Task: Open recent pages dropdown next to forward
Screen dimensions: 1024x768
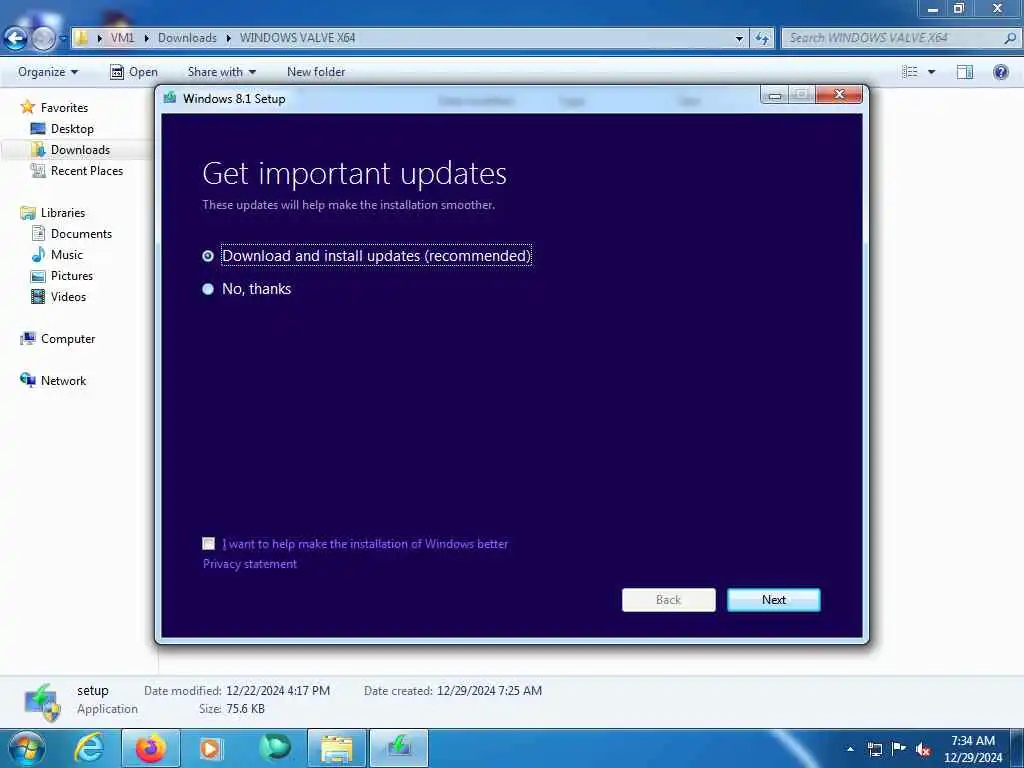Action: click(x=63, y=39)
